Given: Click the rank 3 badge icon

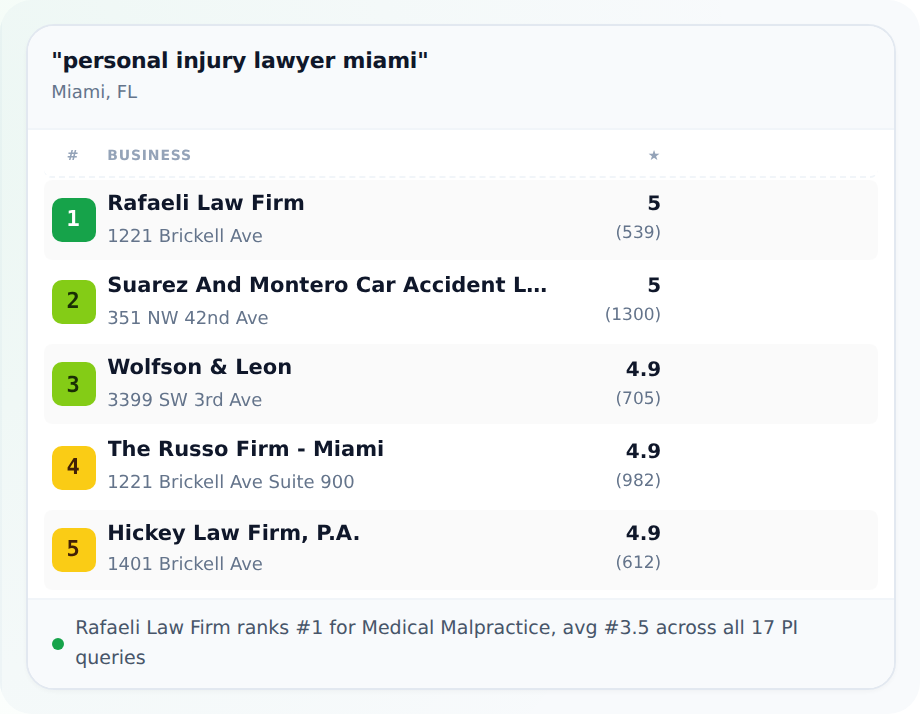Looking at the screenshot, I should coord(74,384).
